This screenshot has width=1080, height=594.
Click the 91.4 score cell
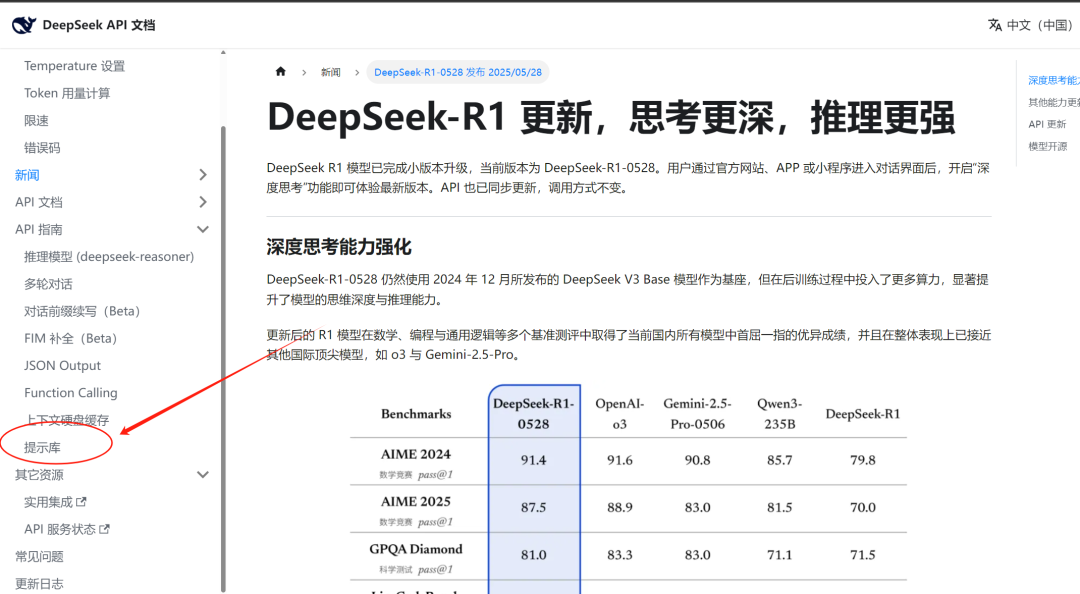534,460
